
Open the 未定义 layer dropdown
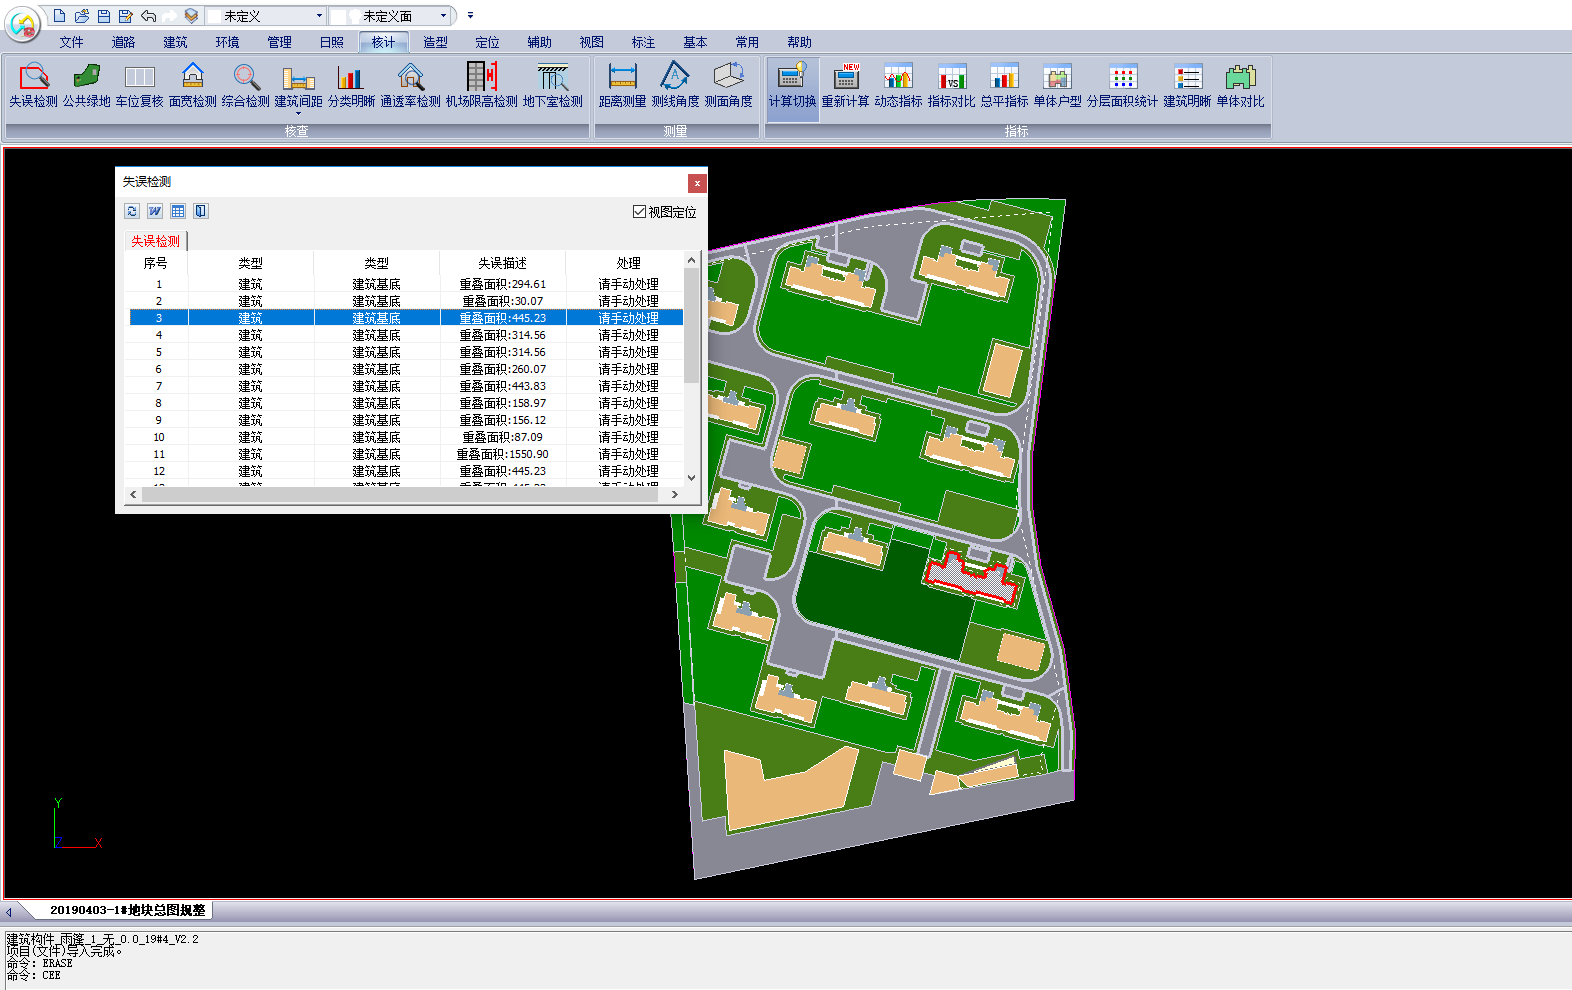pos(319,16)
